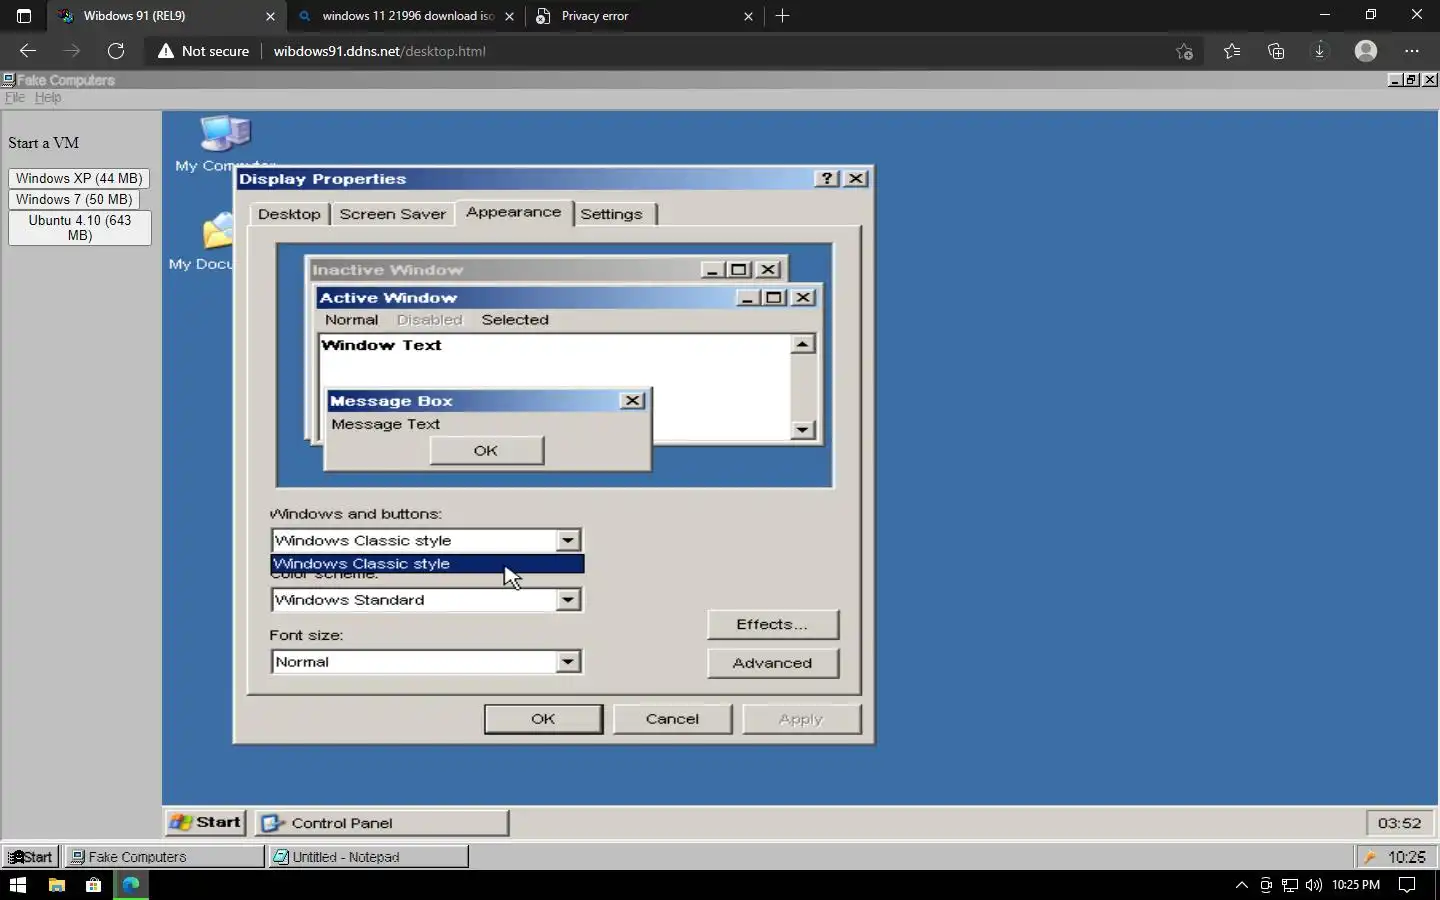Start the Windows 7 (50 MB) VM
The width and height of the screenshot is (1440, 900).
click(x=74, y=199)
